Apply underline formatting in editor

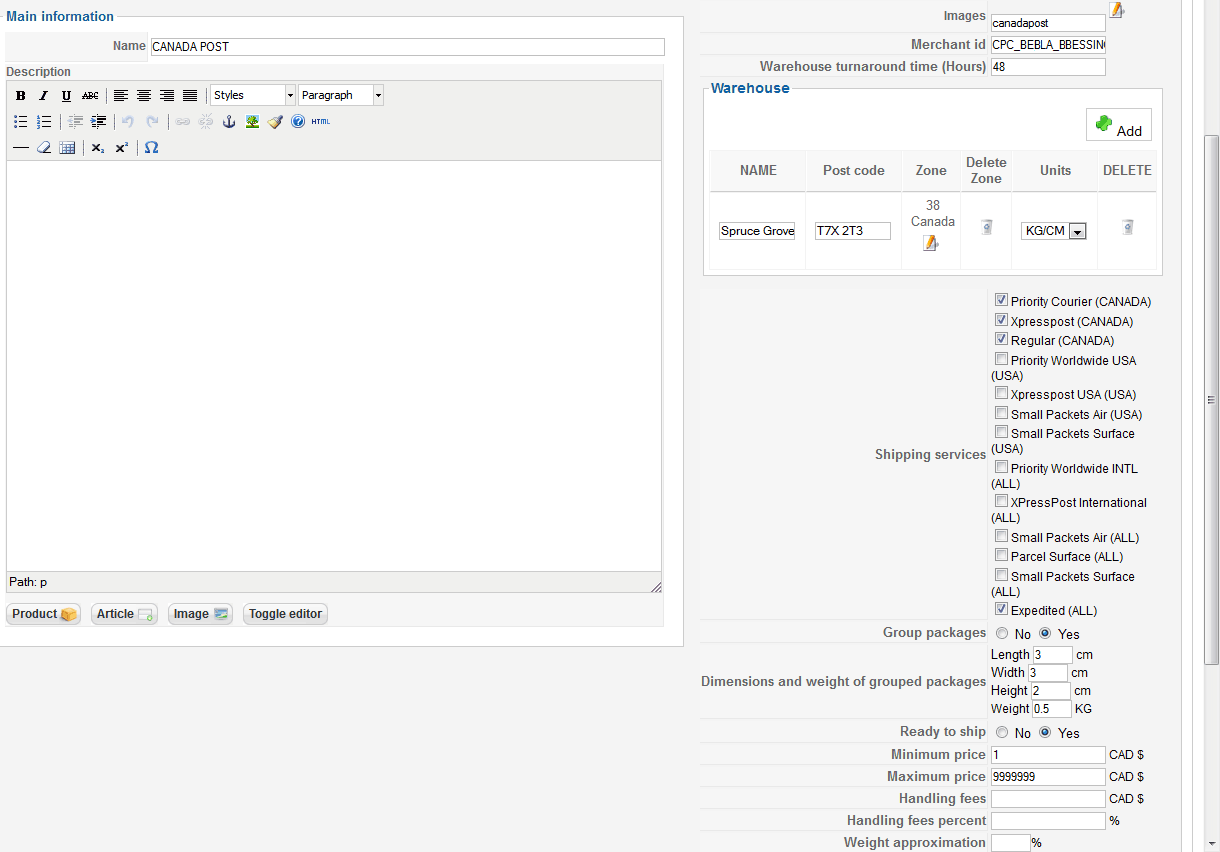coord(66,96)
